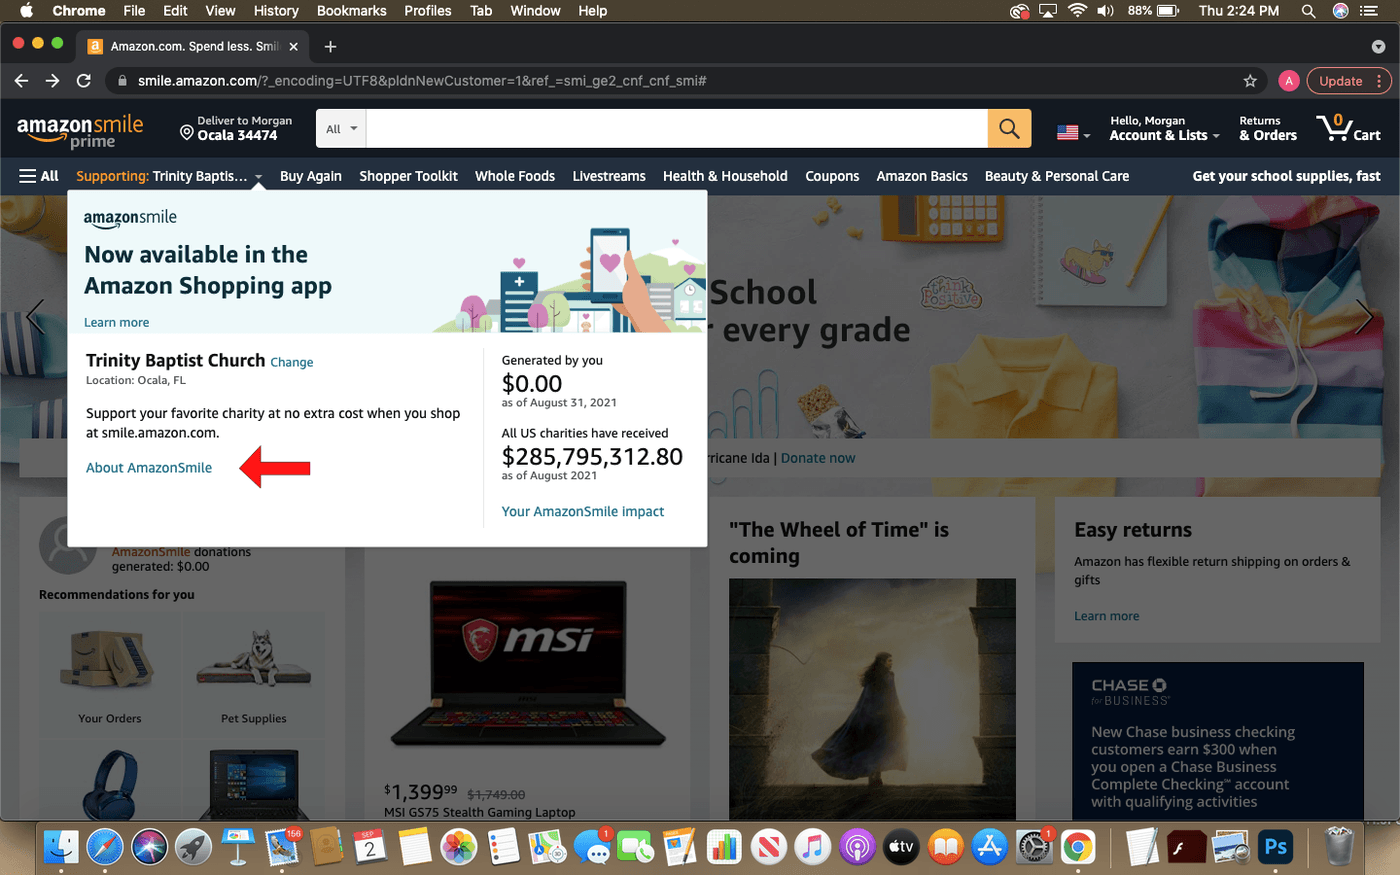Click the Wheel of Time image
The image size is (1400, 875).
click(x=872, y=698)
